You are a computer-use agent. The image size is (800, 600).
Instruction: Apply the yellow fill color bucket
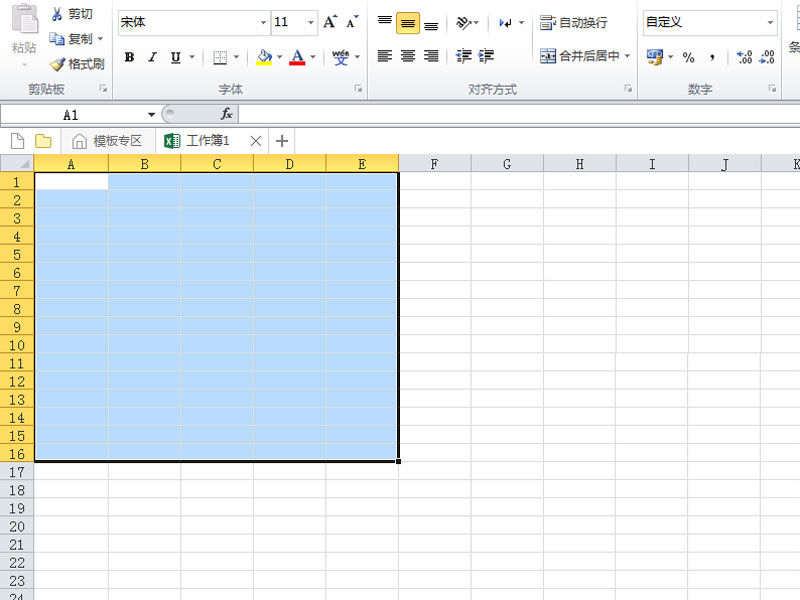(264, 57)
